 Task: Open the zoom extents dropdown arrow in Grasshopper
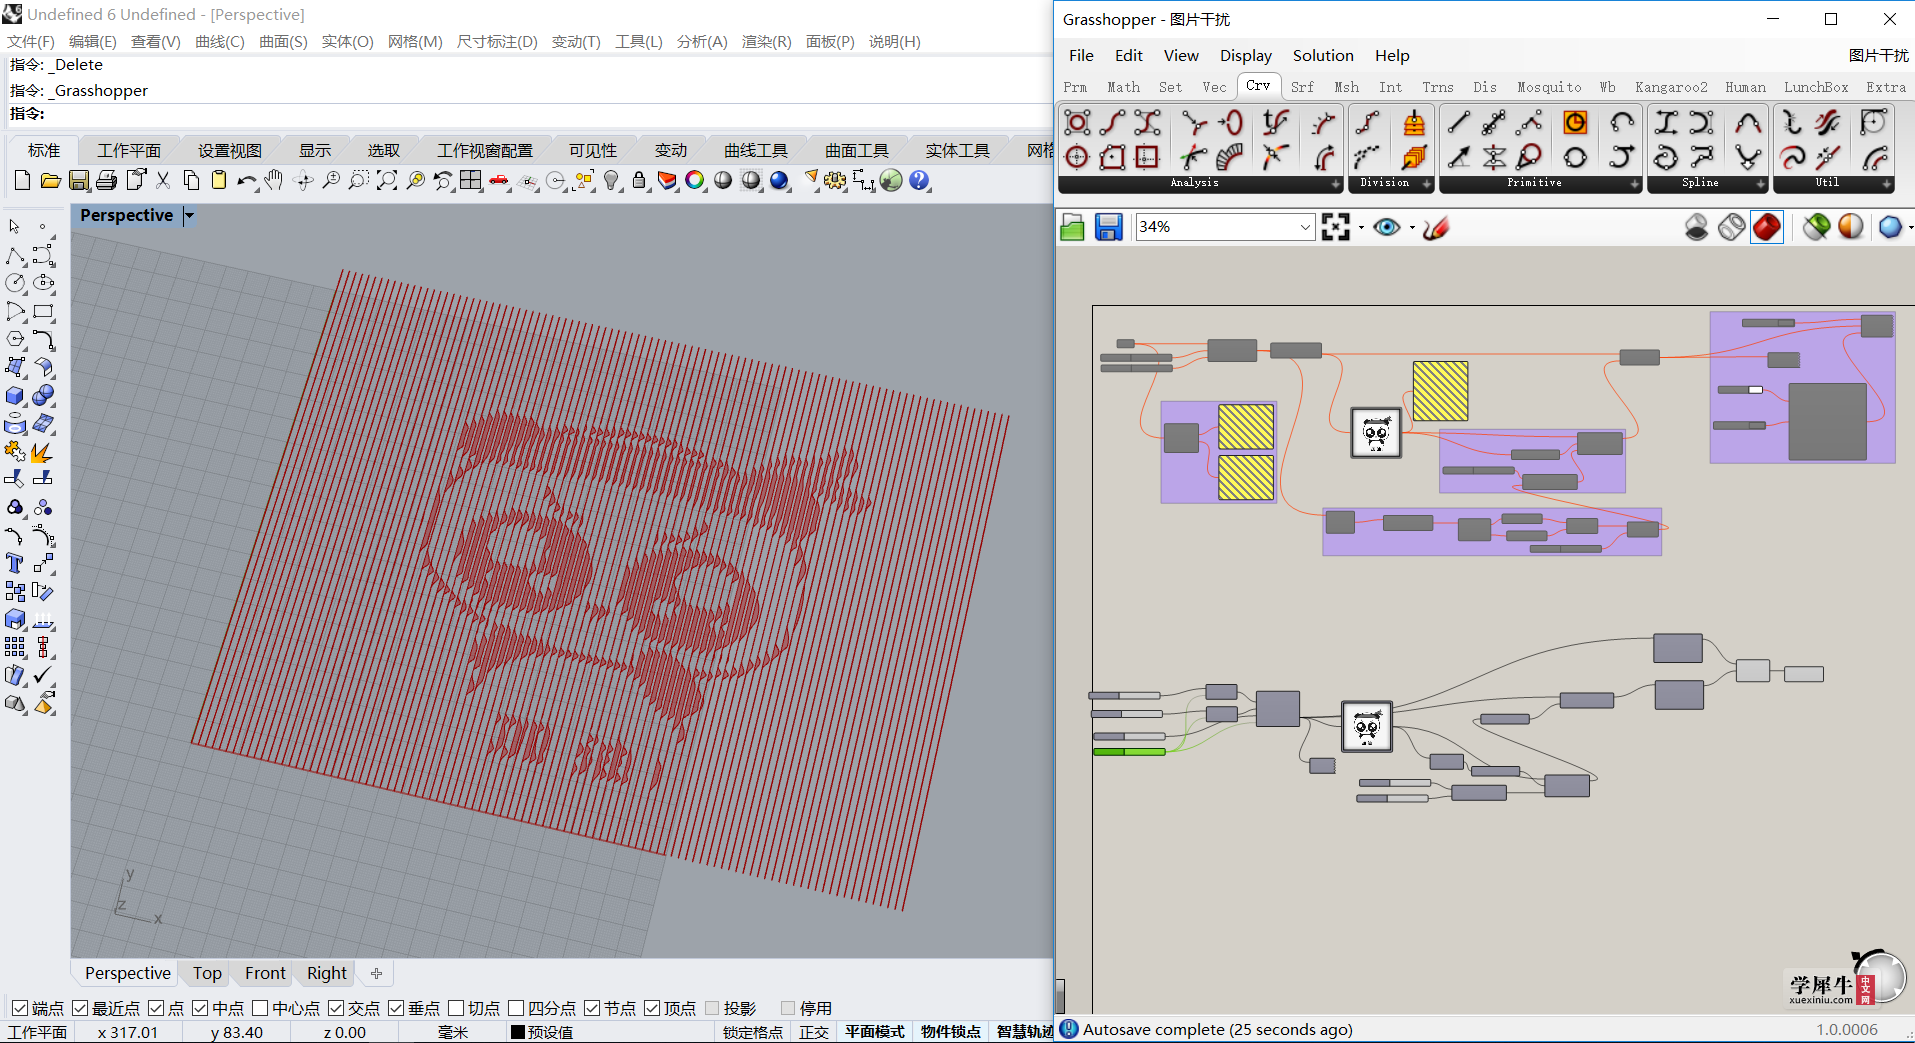[x=1361, y=228]
